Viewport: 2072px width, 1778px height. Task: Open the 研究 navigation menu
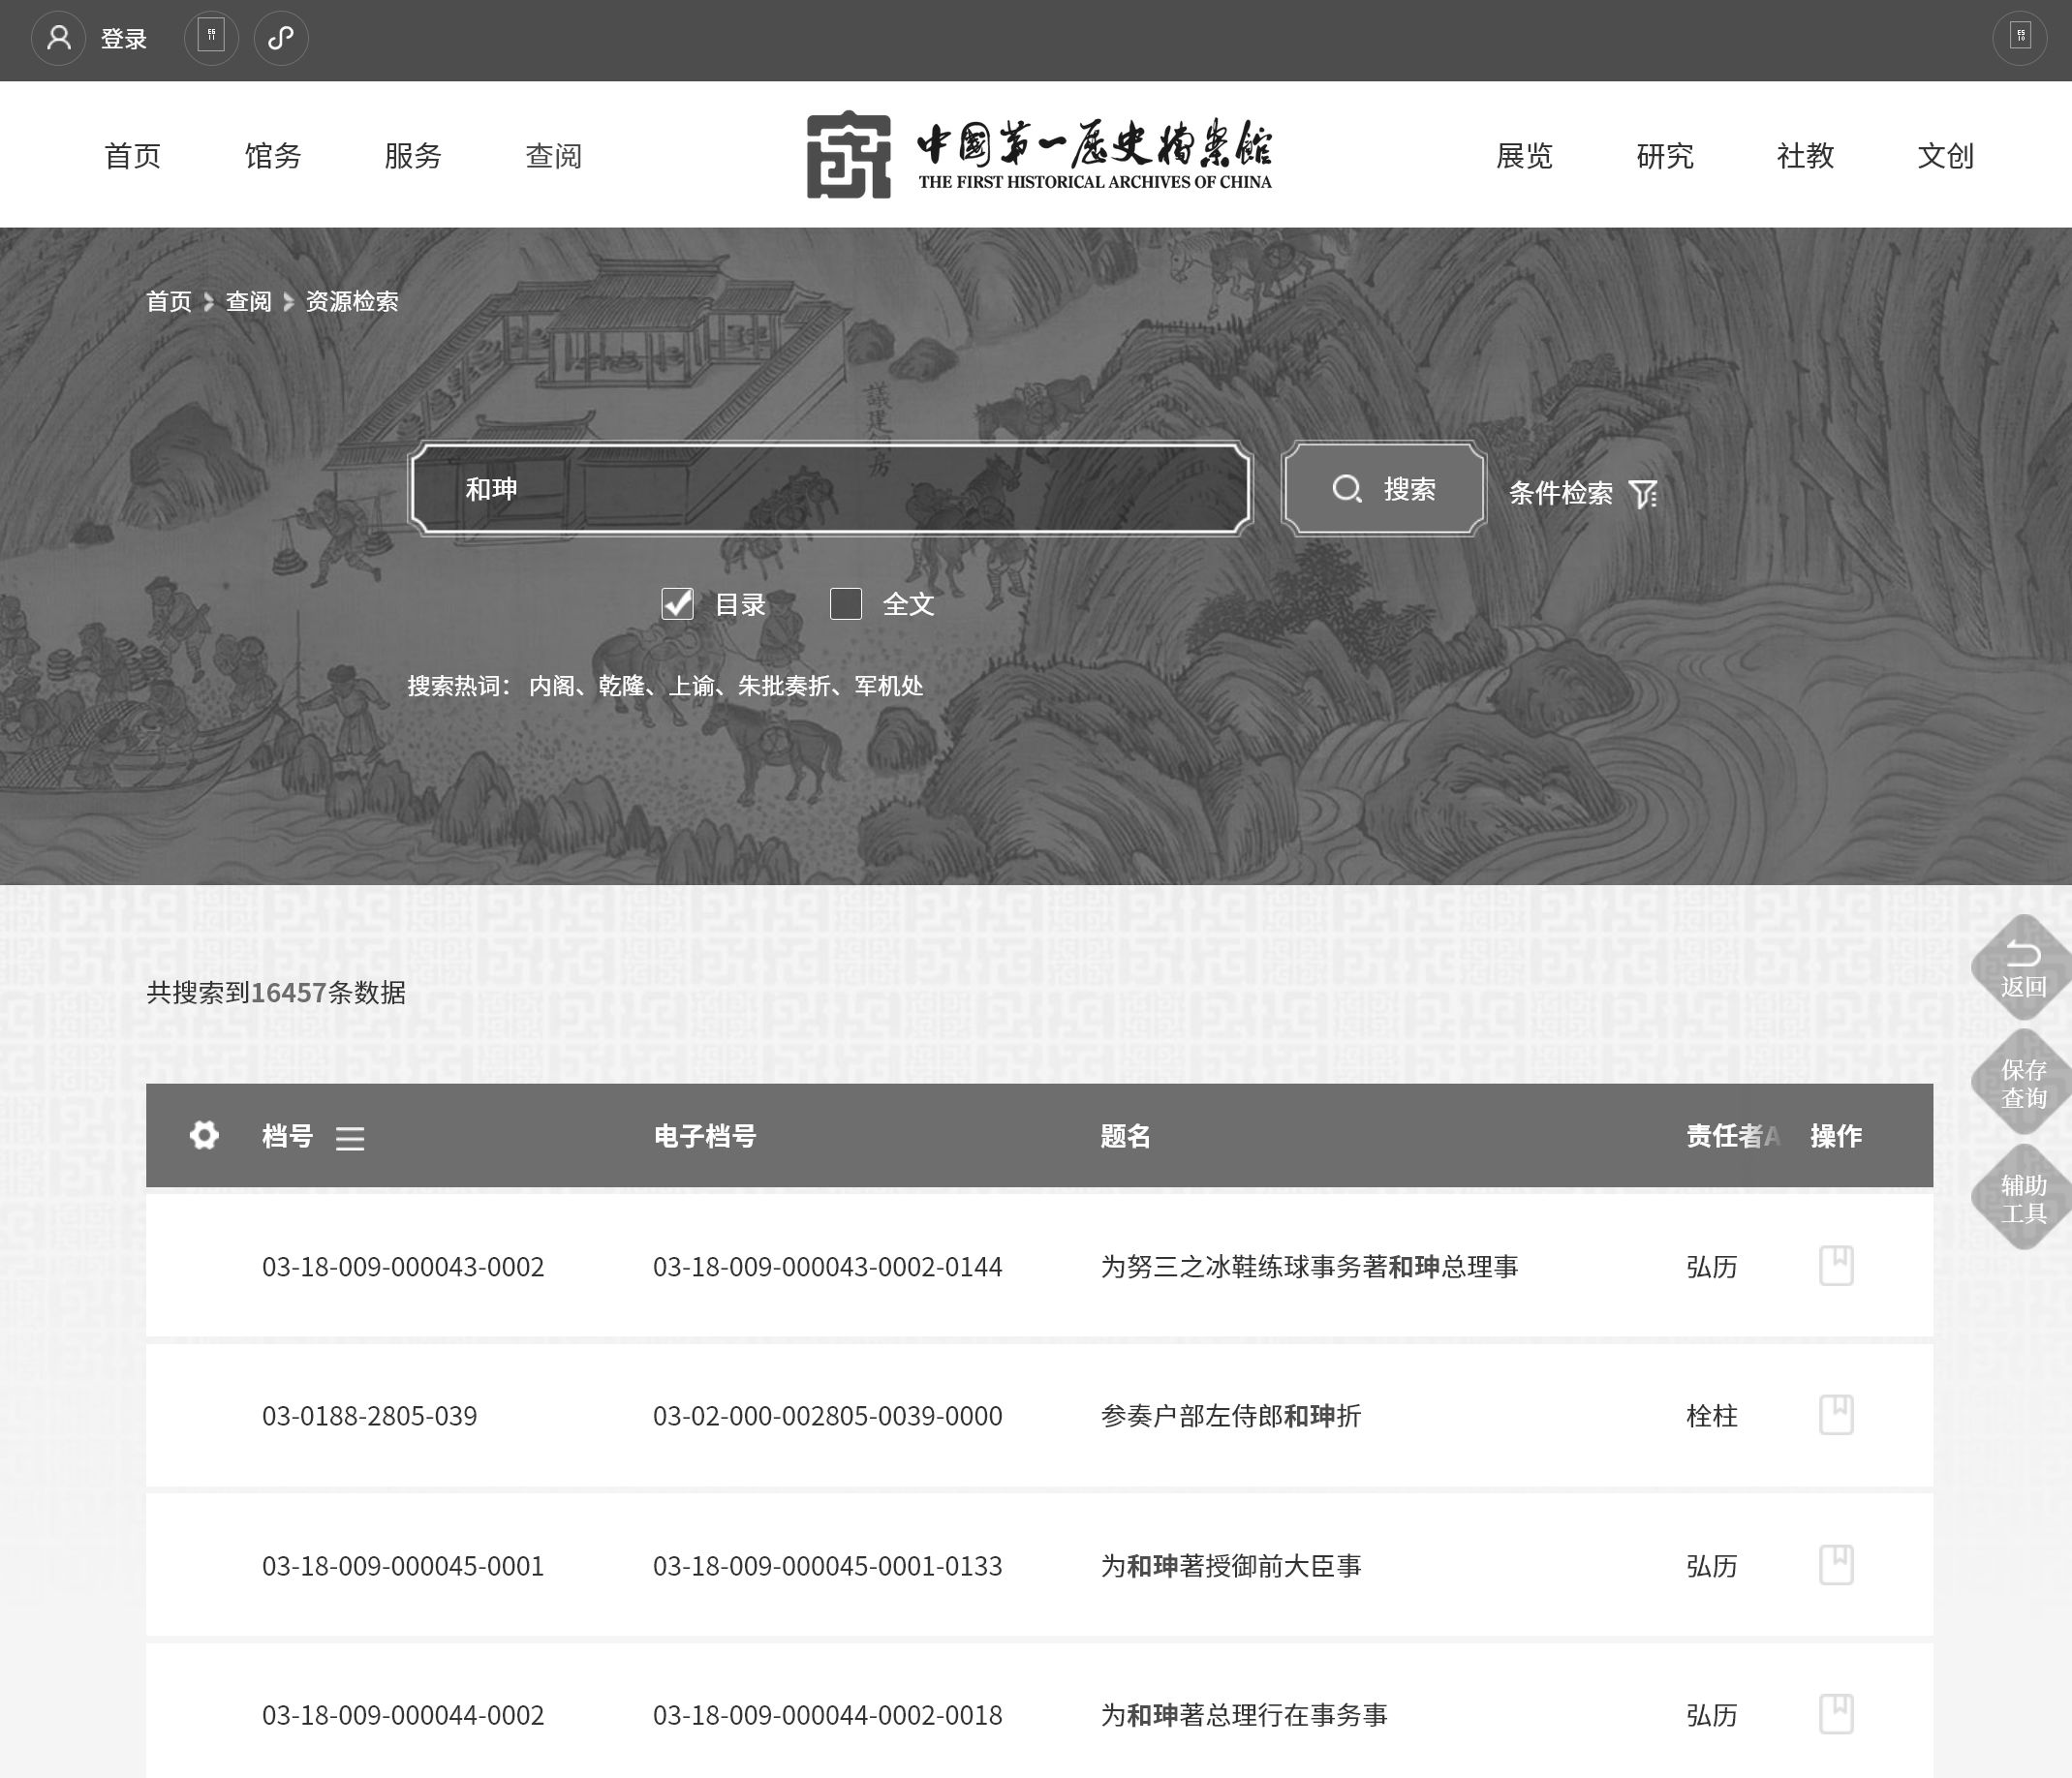click(x=1665, y=155)
